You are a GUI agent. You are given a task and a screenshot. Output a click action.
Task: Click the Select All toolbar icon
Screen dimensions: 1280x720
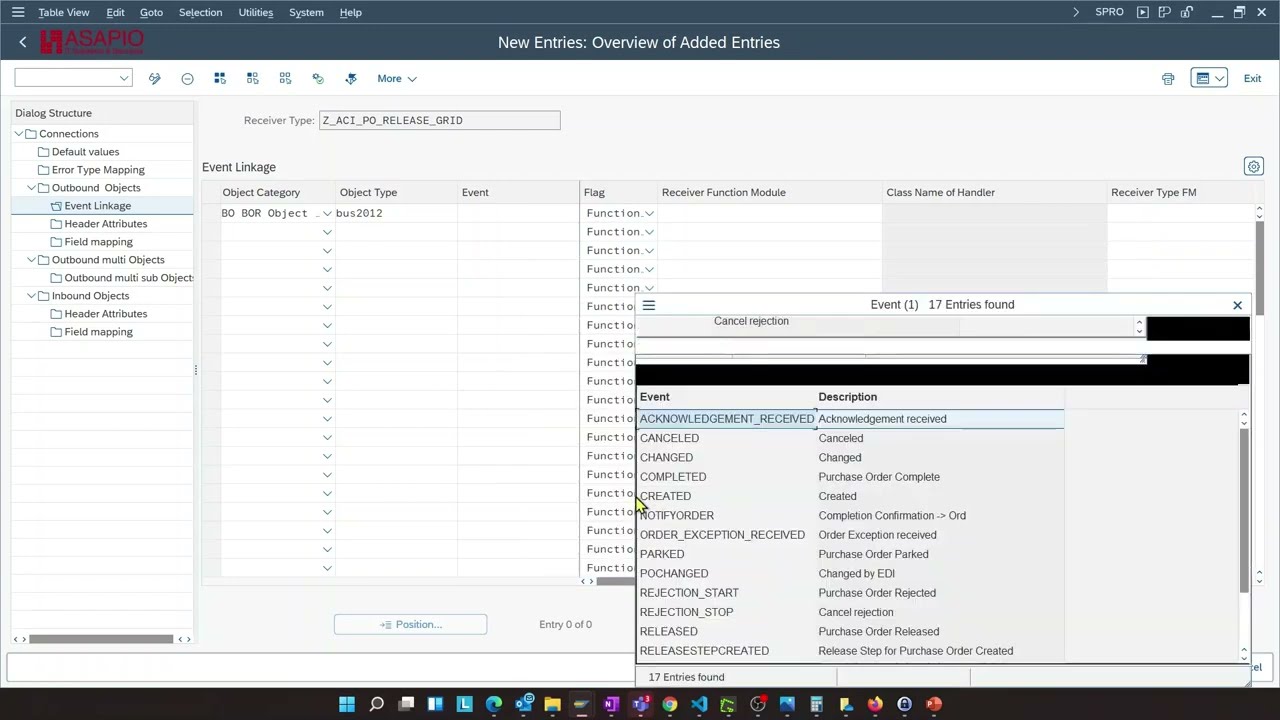[x=220, y=78]
